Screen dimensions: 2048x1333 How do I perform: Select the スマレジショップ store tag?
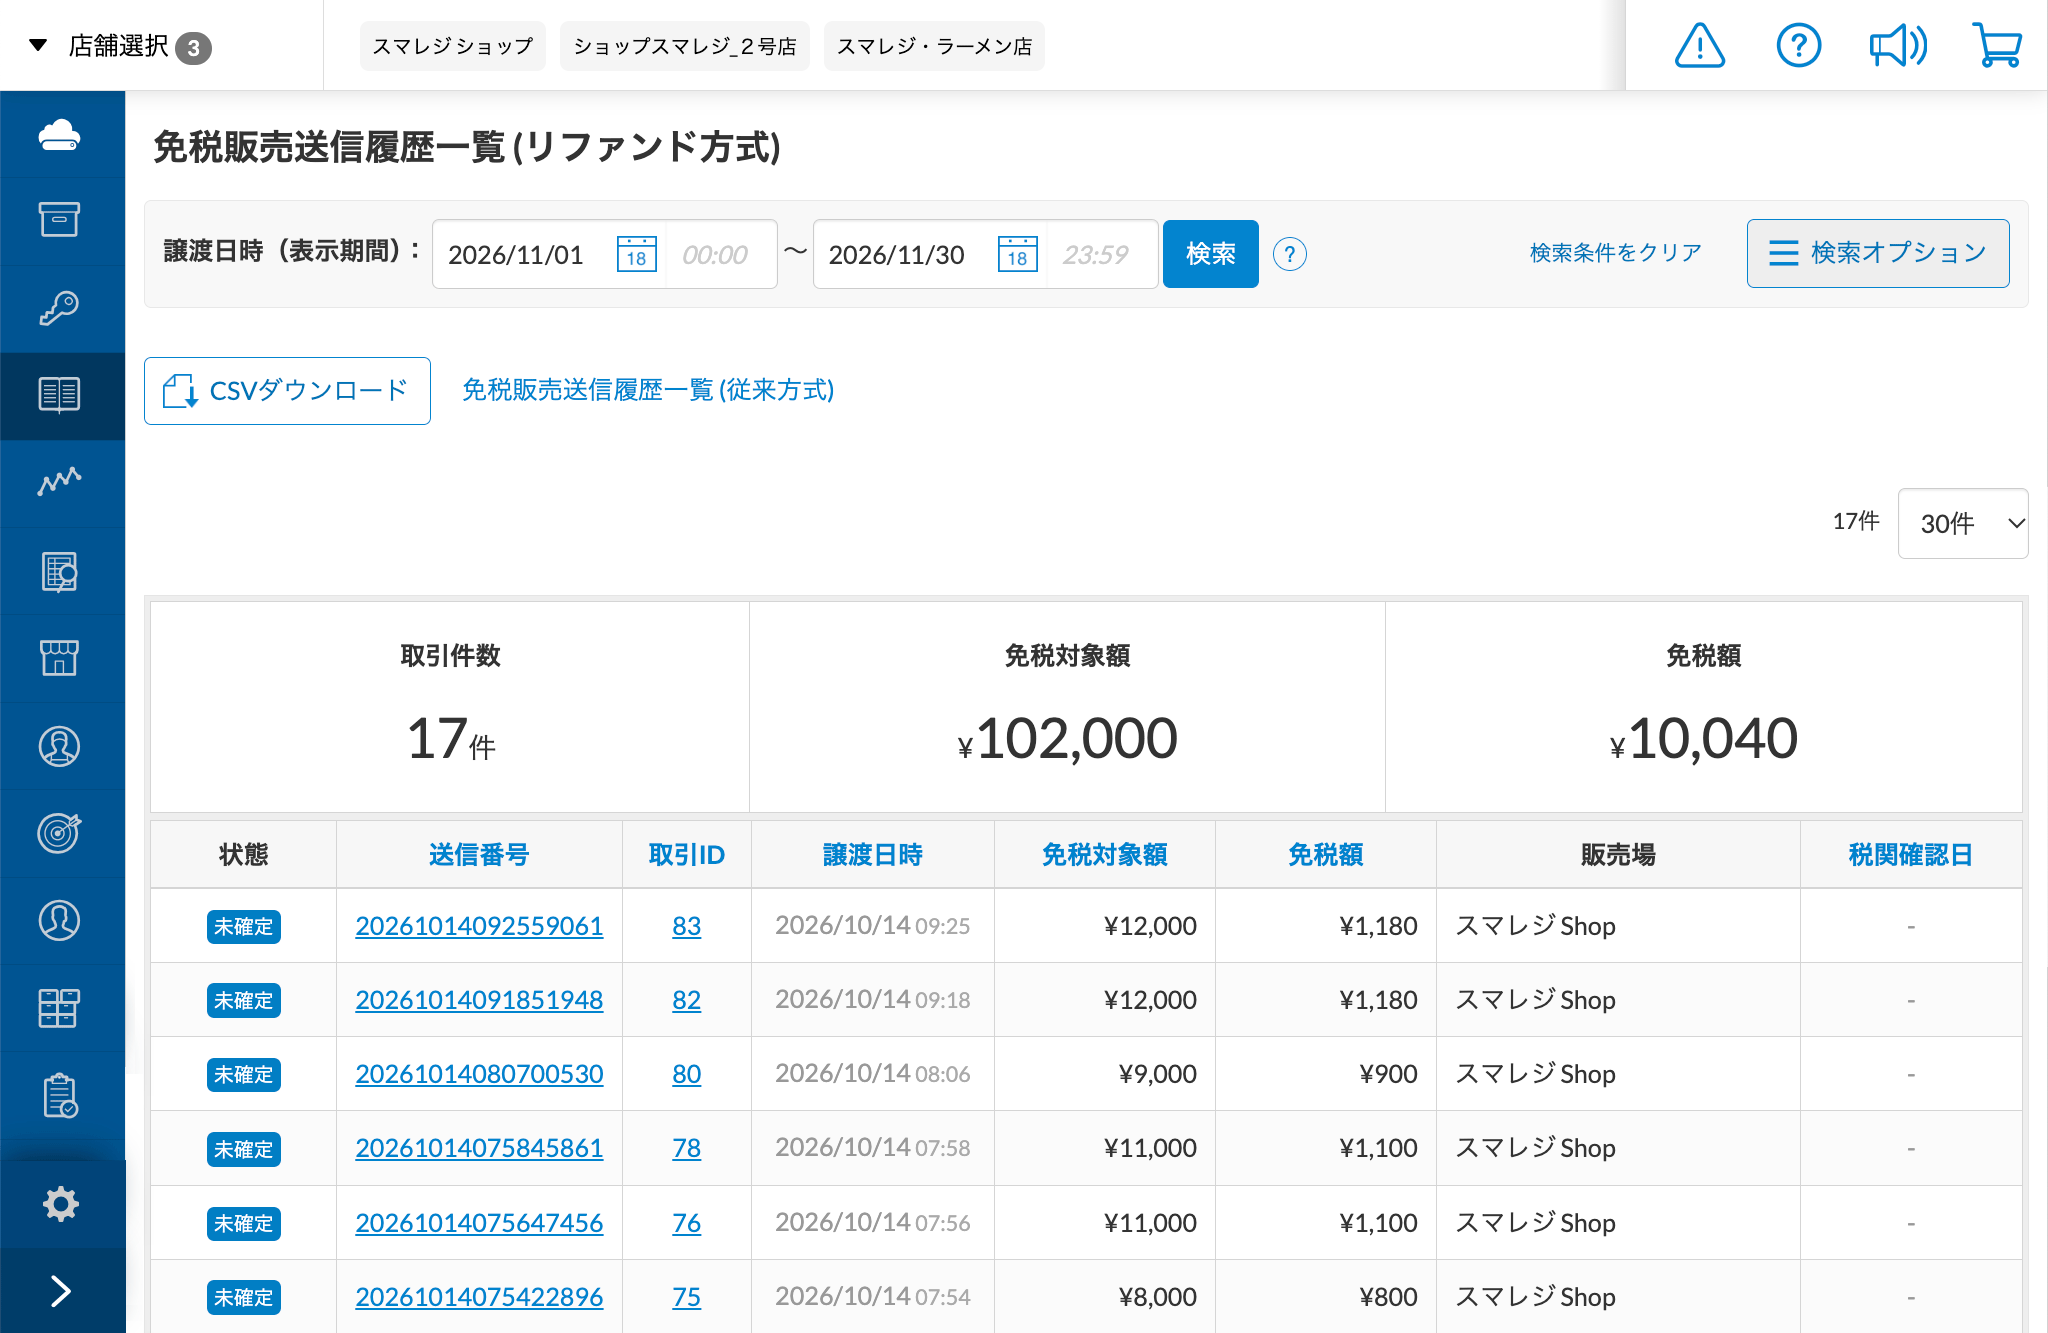453,46
